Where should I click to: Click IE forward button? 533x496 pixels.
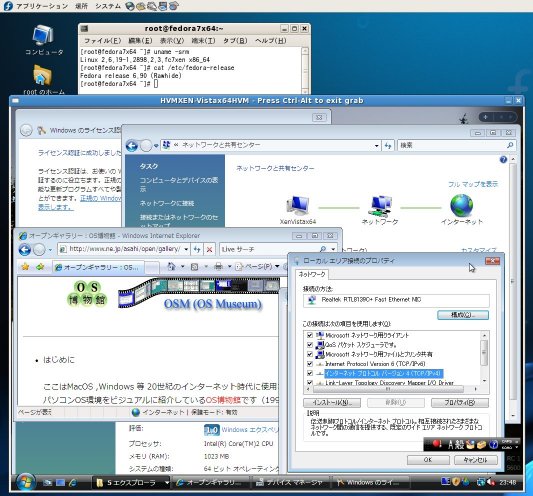pos(39,250)
